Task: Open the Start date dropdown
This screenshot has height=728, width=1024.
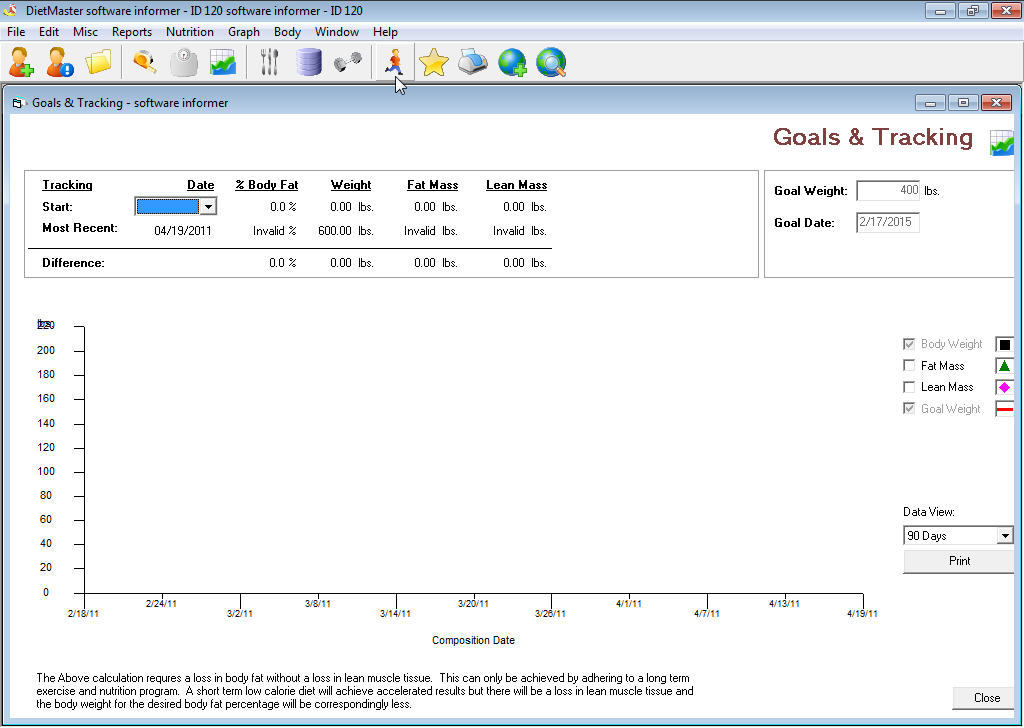Action: 208,206
